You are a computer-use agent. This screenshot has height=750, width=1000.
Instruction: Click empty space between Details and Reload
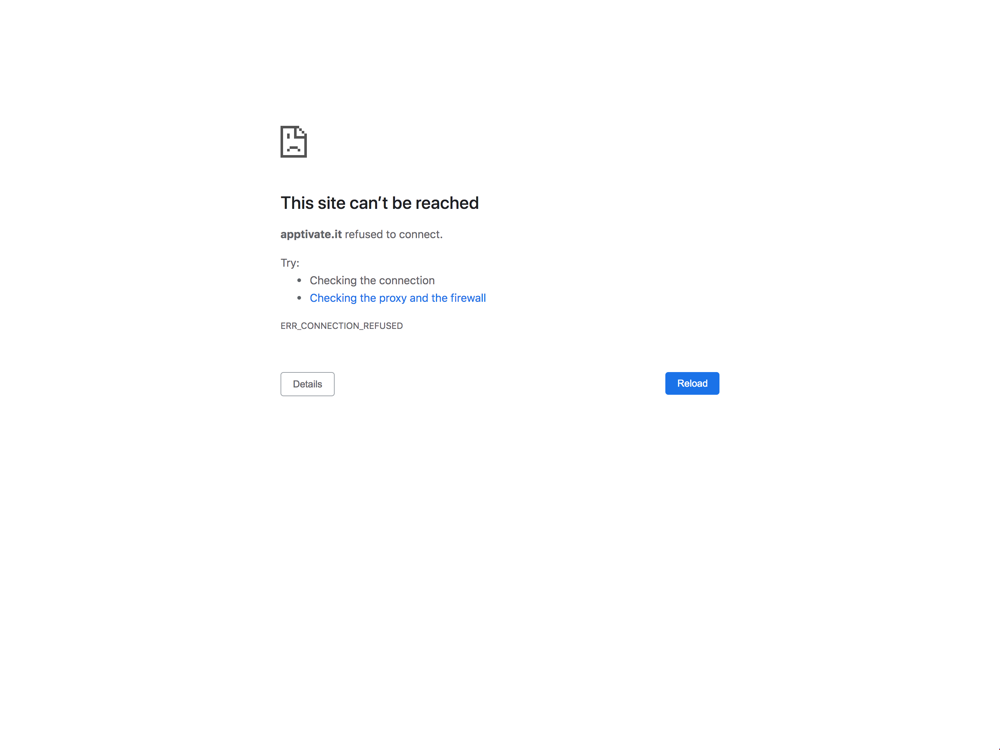(x=500, y=384)
